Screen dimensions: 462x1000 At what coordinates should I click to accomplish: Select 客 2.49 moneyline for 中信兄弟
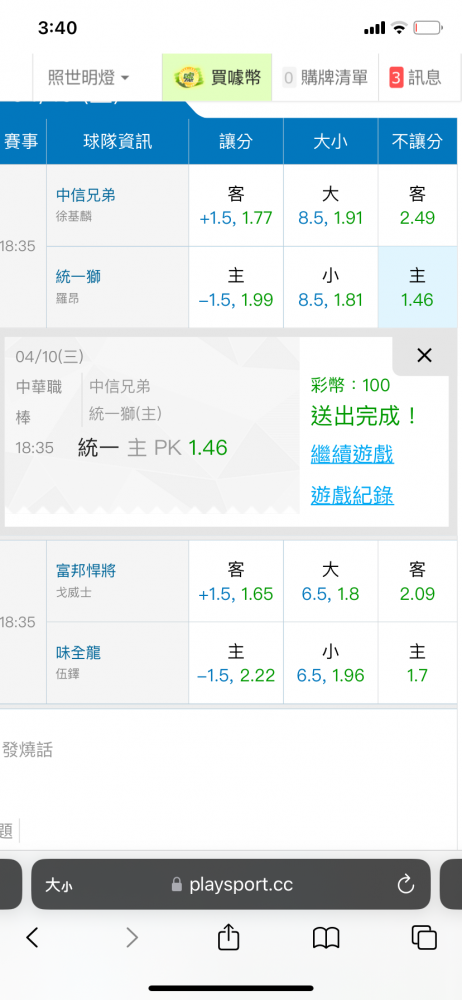click(417, 206)
